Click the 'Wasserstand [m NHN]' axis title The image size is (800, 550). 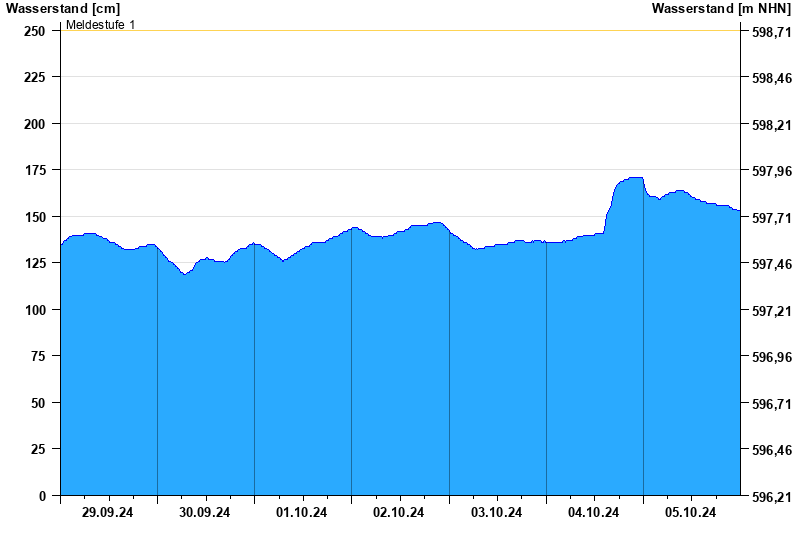click(721, 8)
